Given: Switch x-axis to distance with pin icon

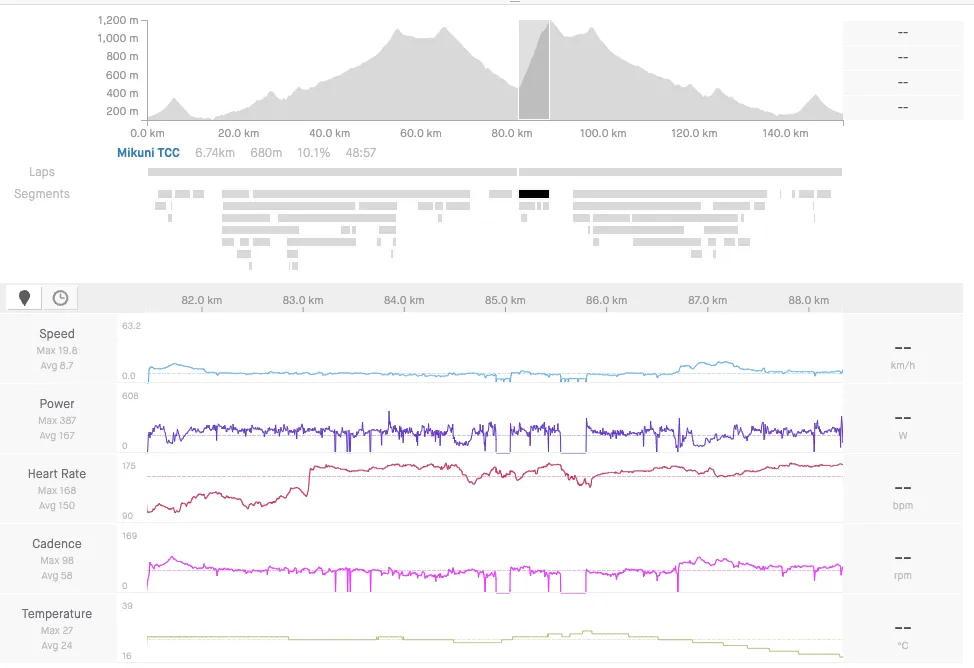Looking at the screenshot, I should [x=25, y=297].
